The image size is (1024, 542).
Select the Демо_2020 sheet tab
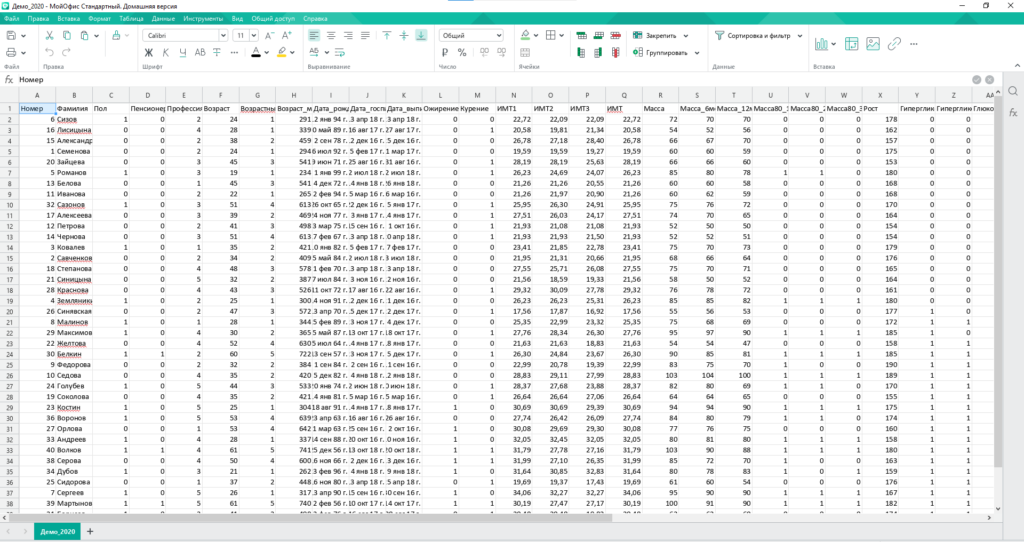tap(58, 531)
